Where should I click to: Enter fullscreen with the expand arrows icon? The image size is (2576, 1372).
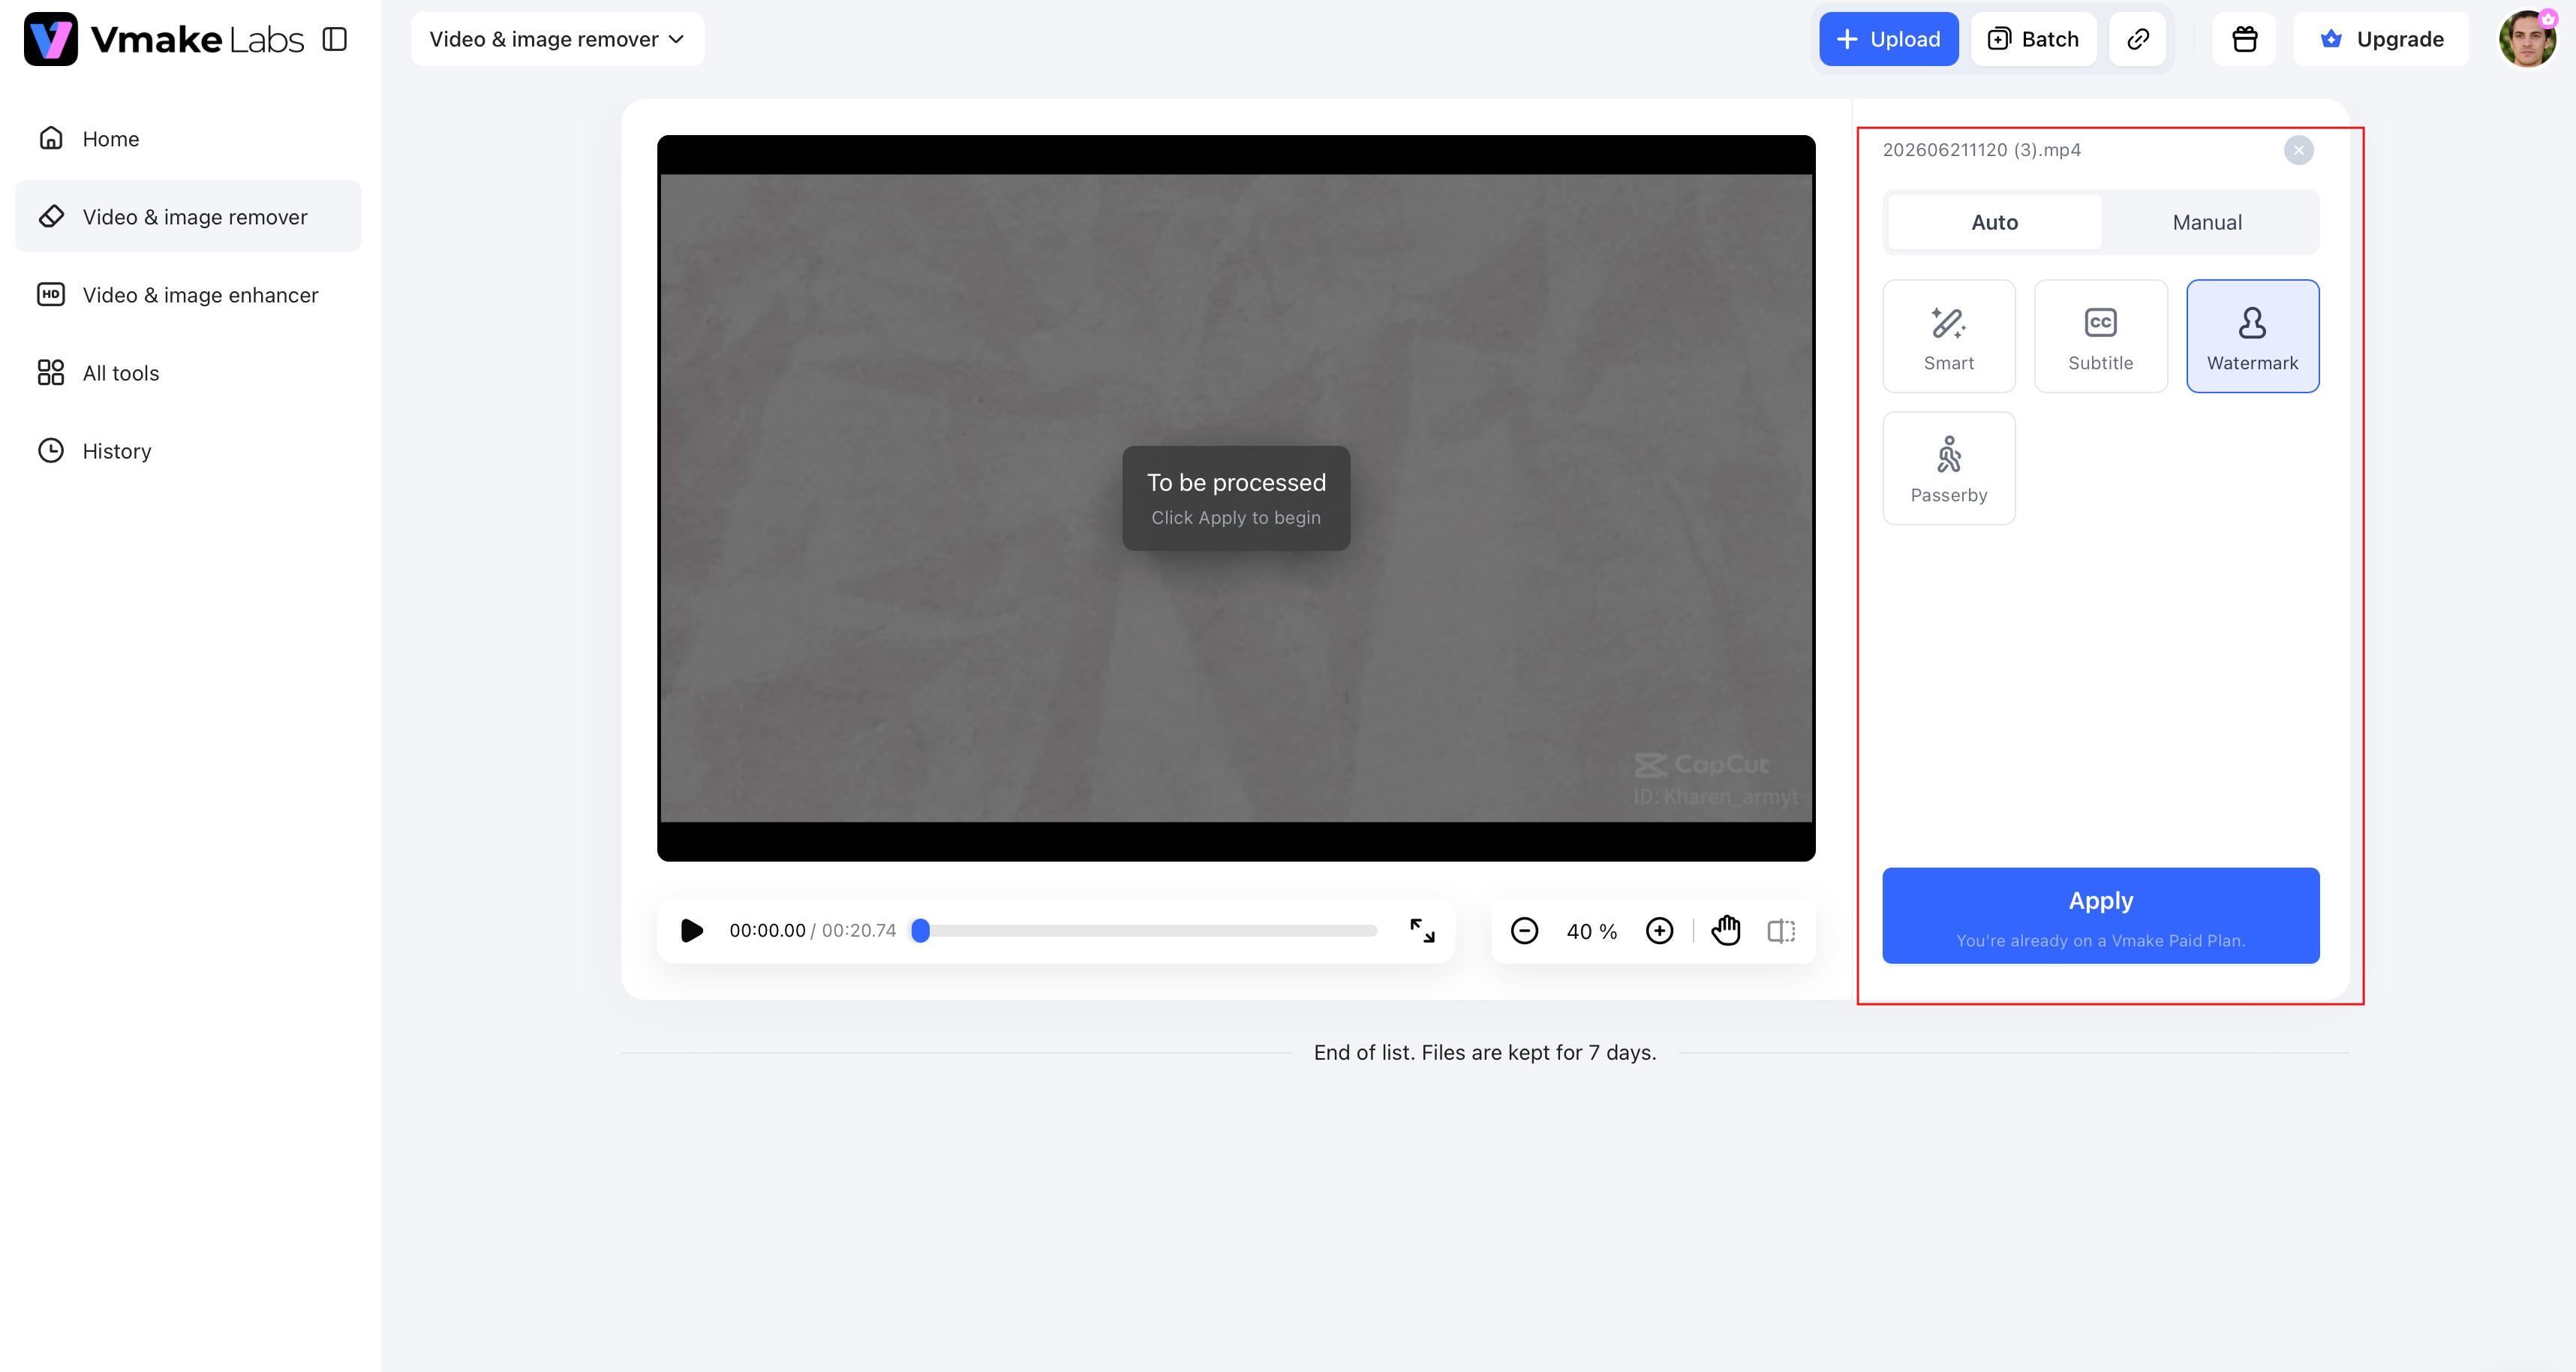1422,930
